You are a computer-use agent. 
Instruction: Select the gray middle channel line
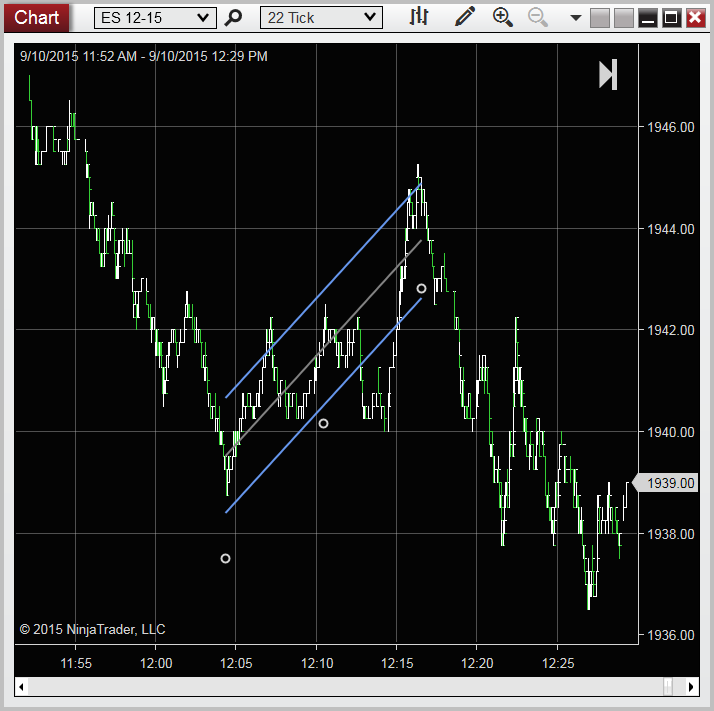point(323,348)
